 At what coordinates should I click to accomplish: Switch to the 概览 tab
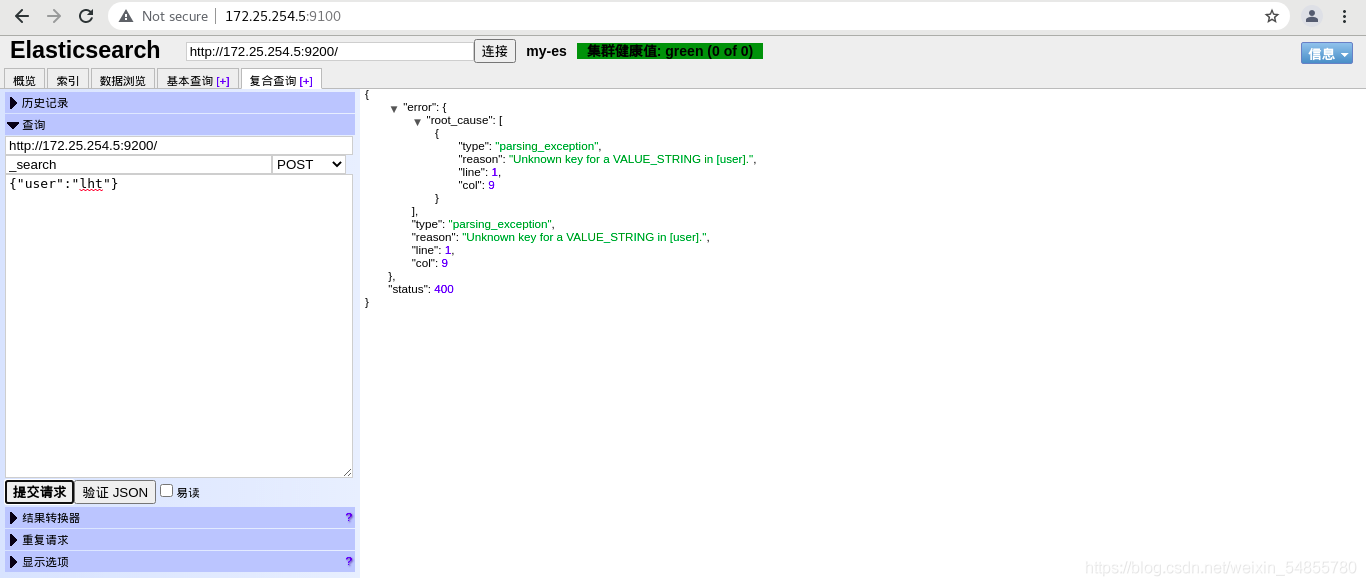24,80
